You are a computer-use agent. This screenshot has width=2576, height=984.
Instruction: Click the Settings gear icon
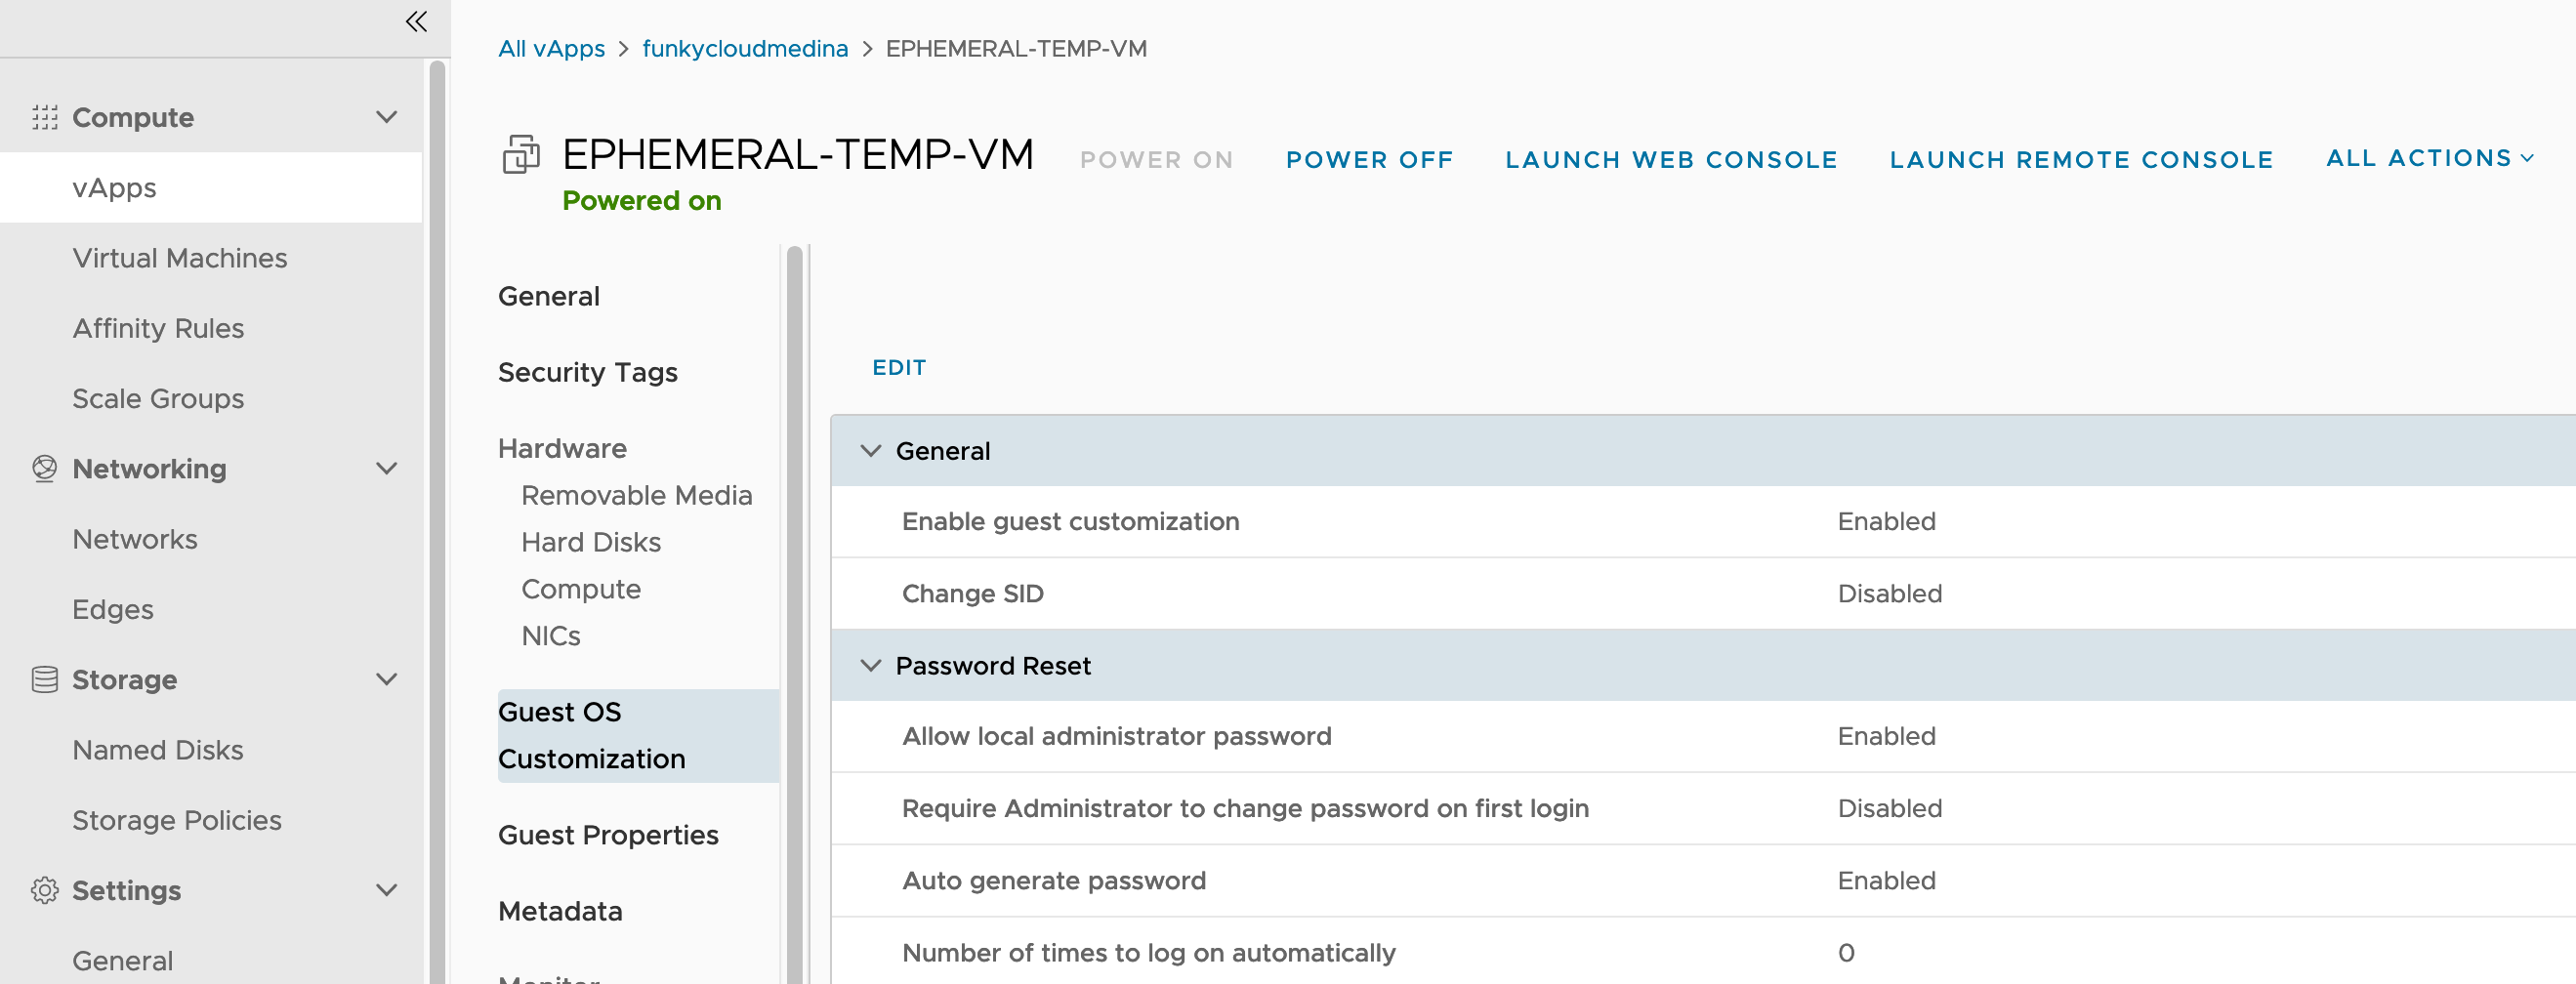pyautogui.click(x=45, y=890)
